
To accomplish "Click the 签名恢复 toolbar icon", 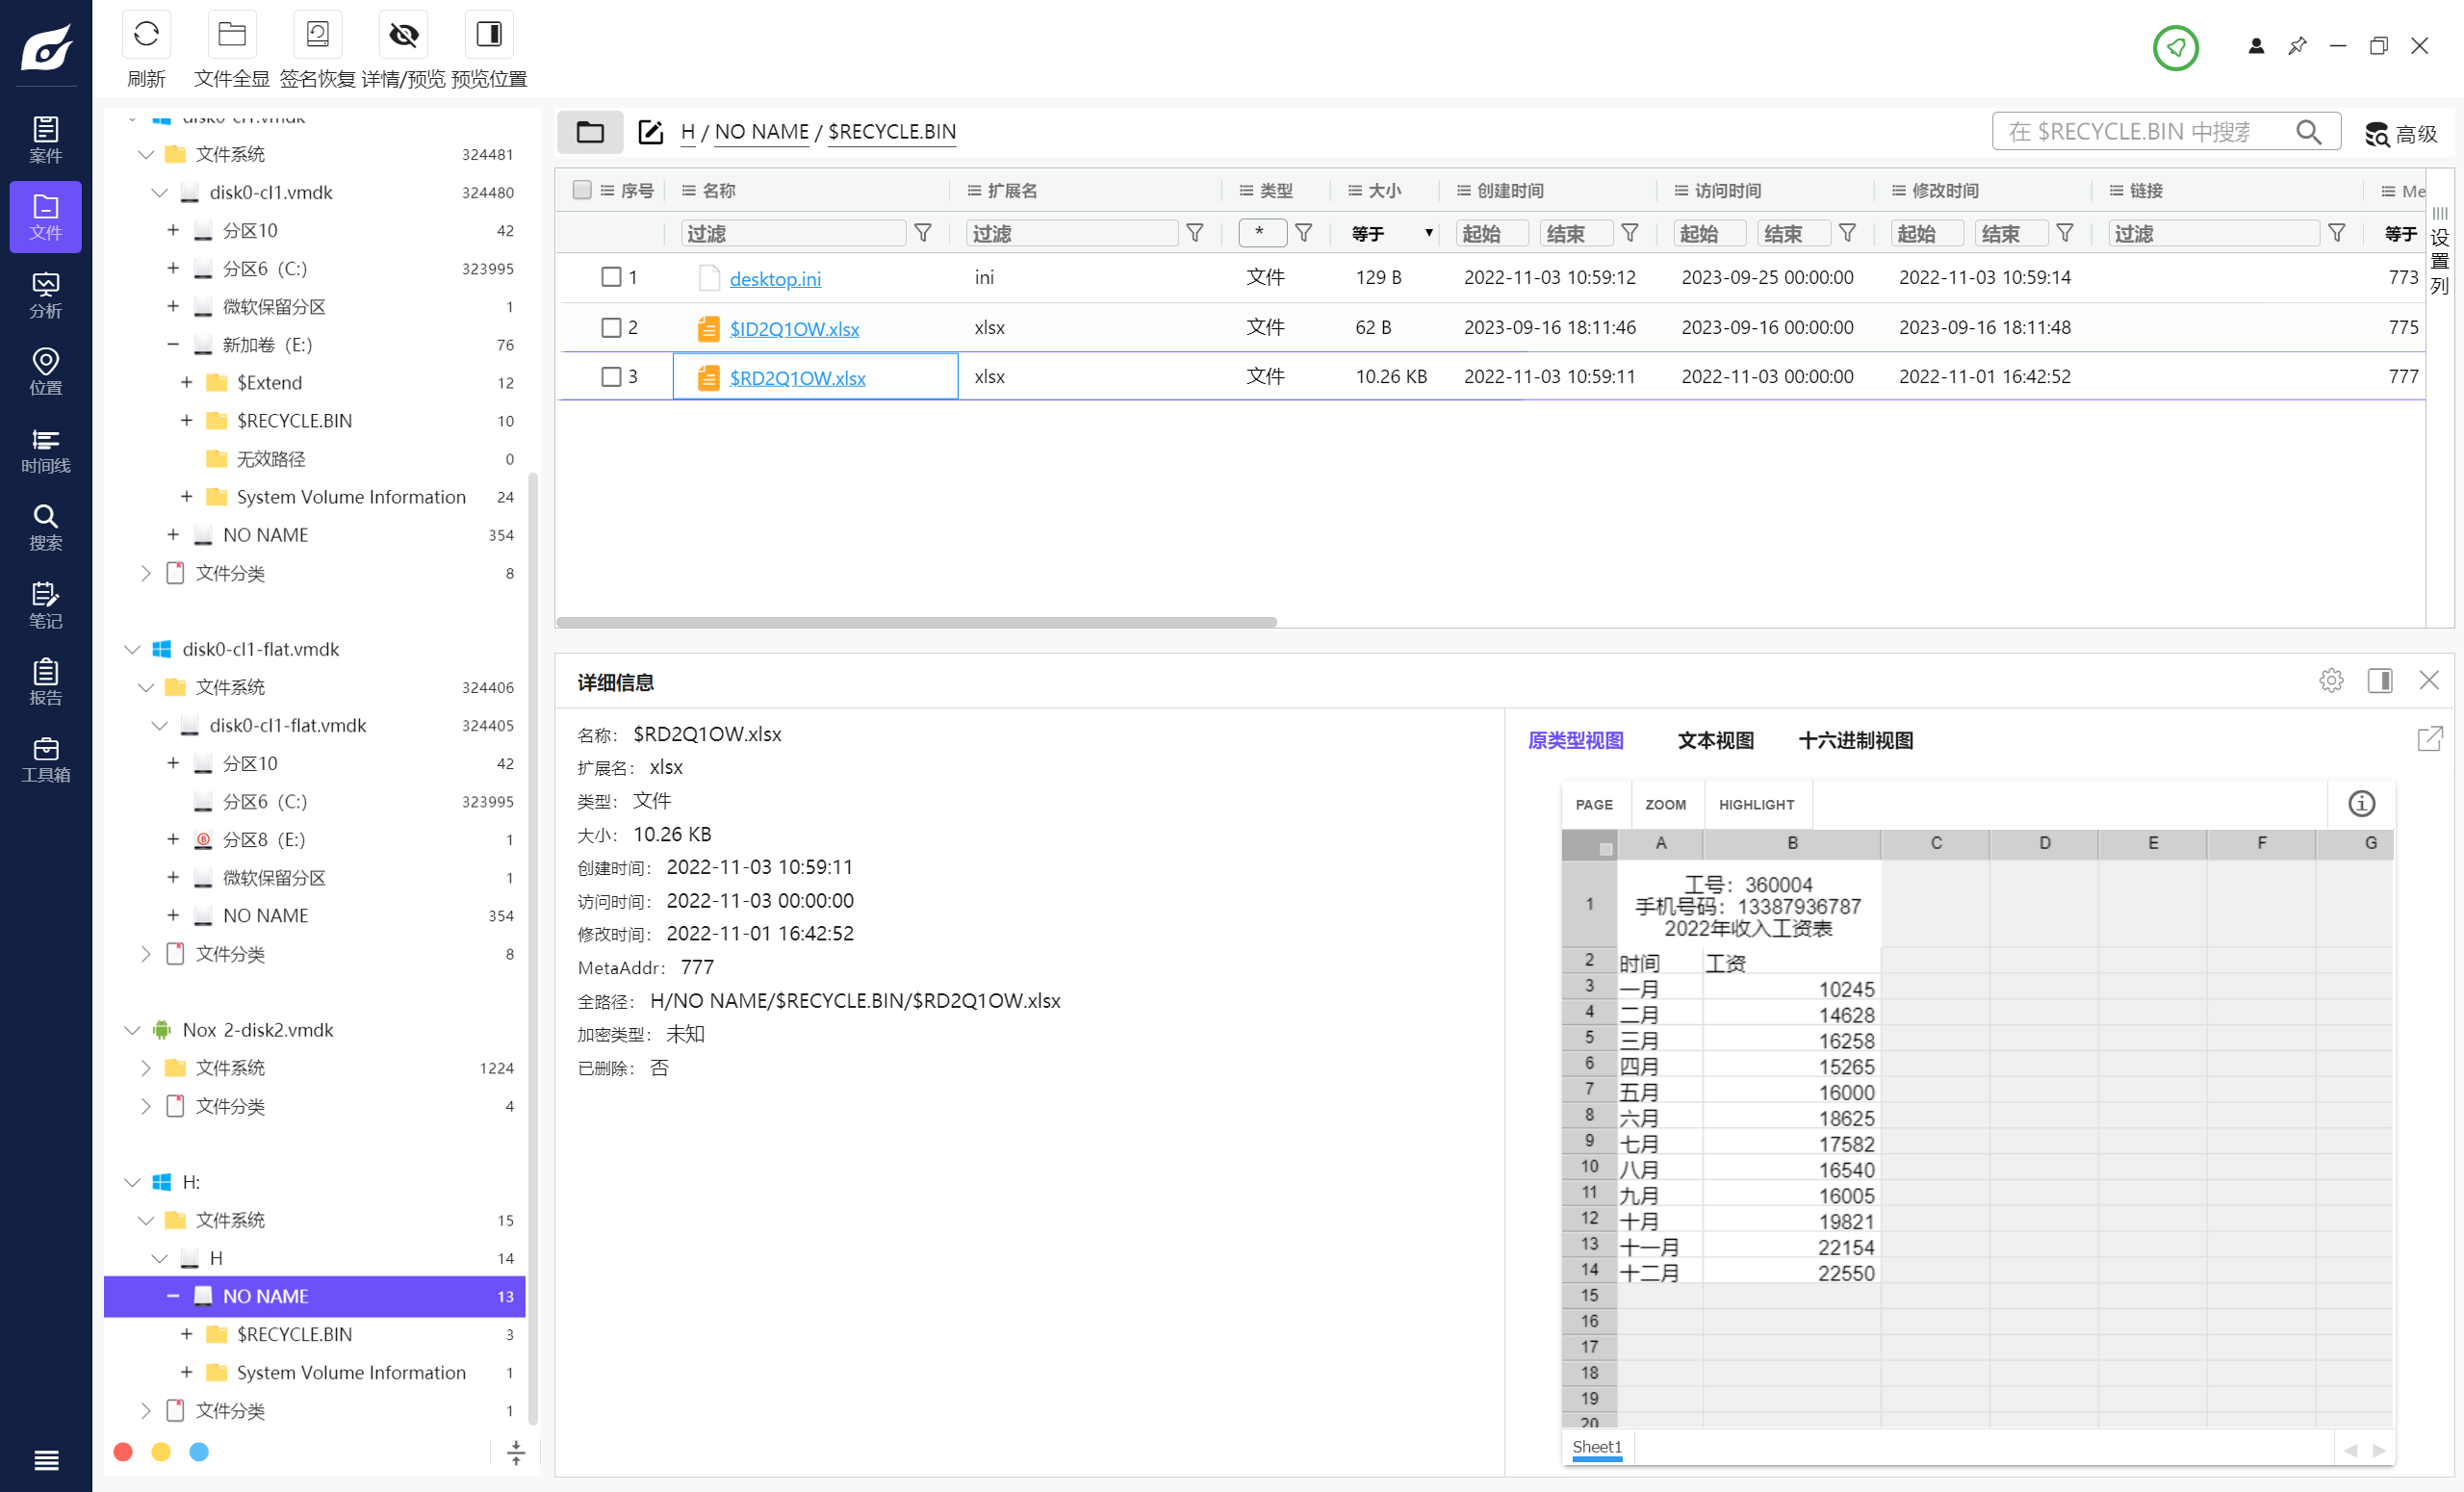I will (x=318, y=35).
